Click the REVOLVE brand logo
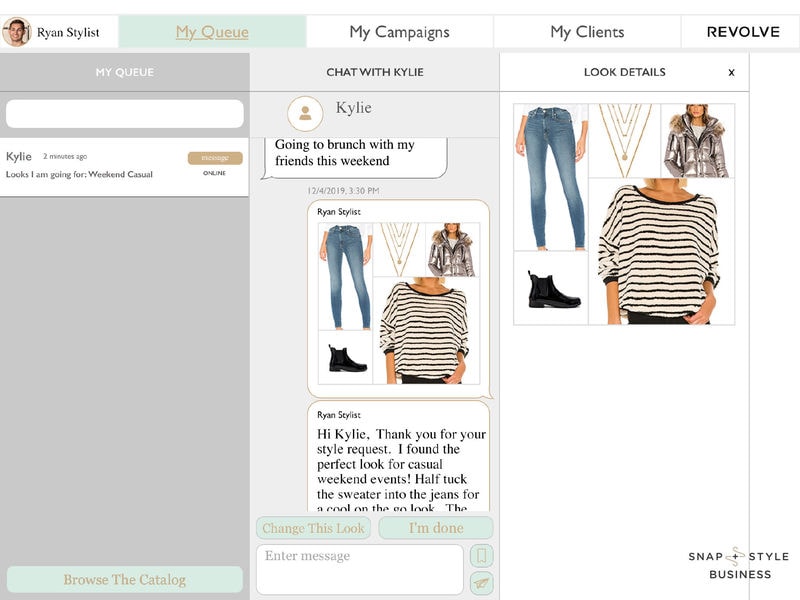800x600 pixels. click(743, 32)
